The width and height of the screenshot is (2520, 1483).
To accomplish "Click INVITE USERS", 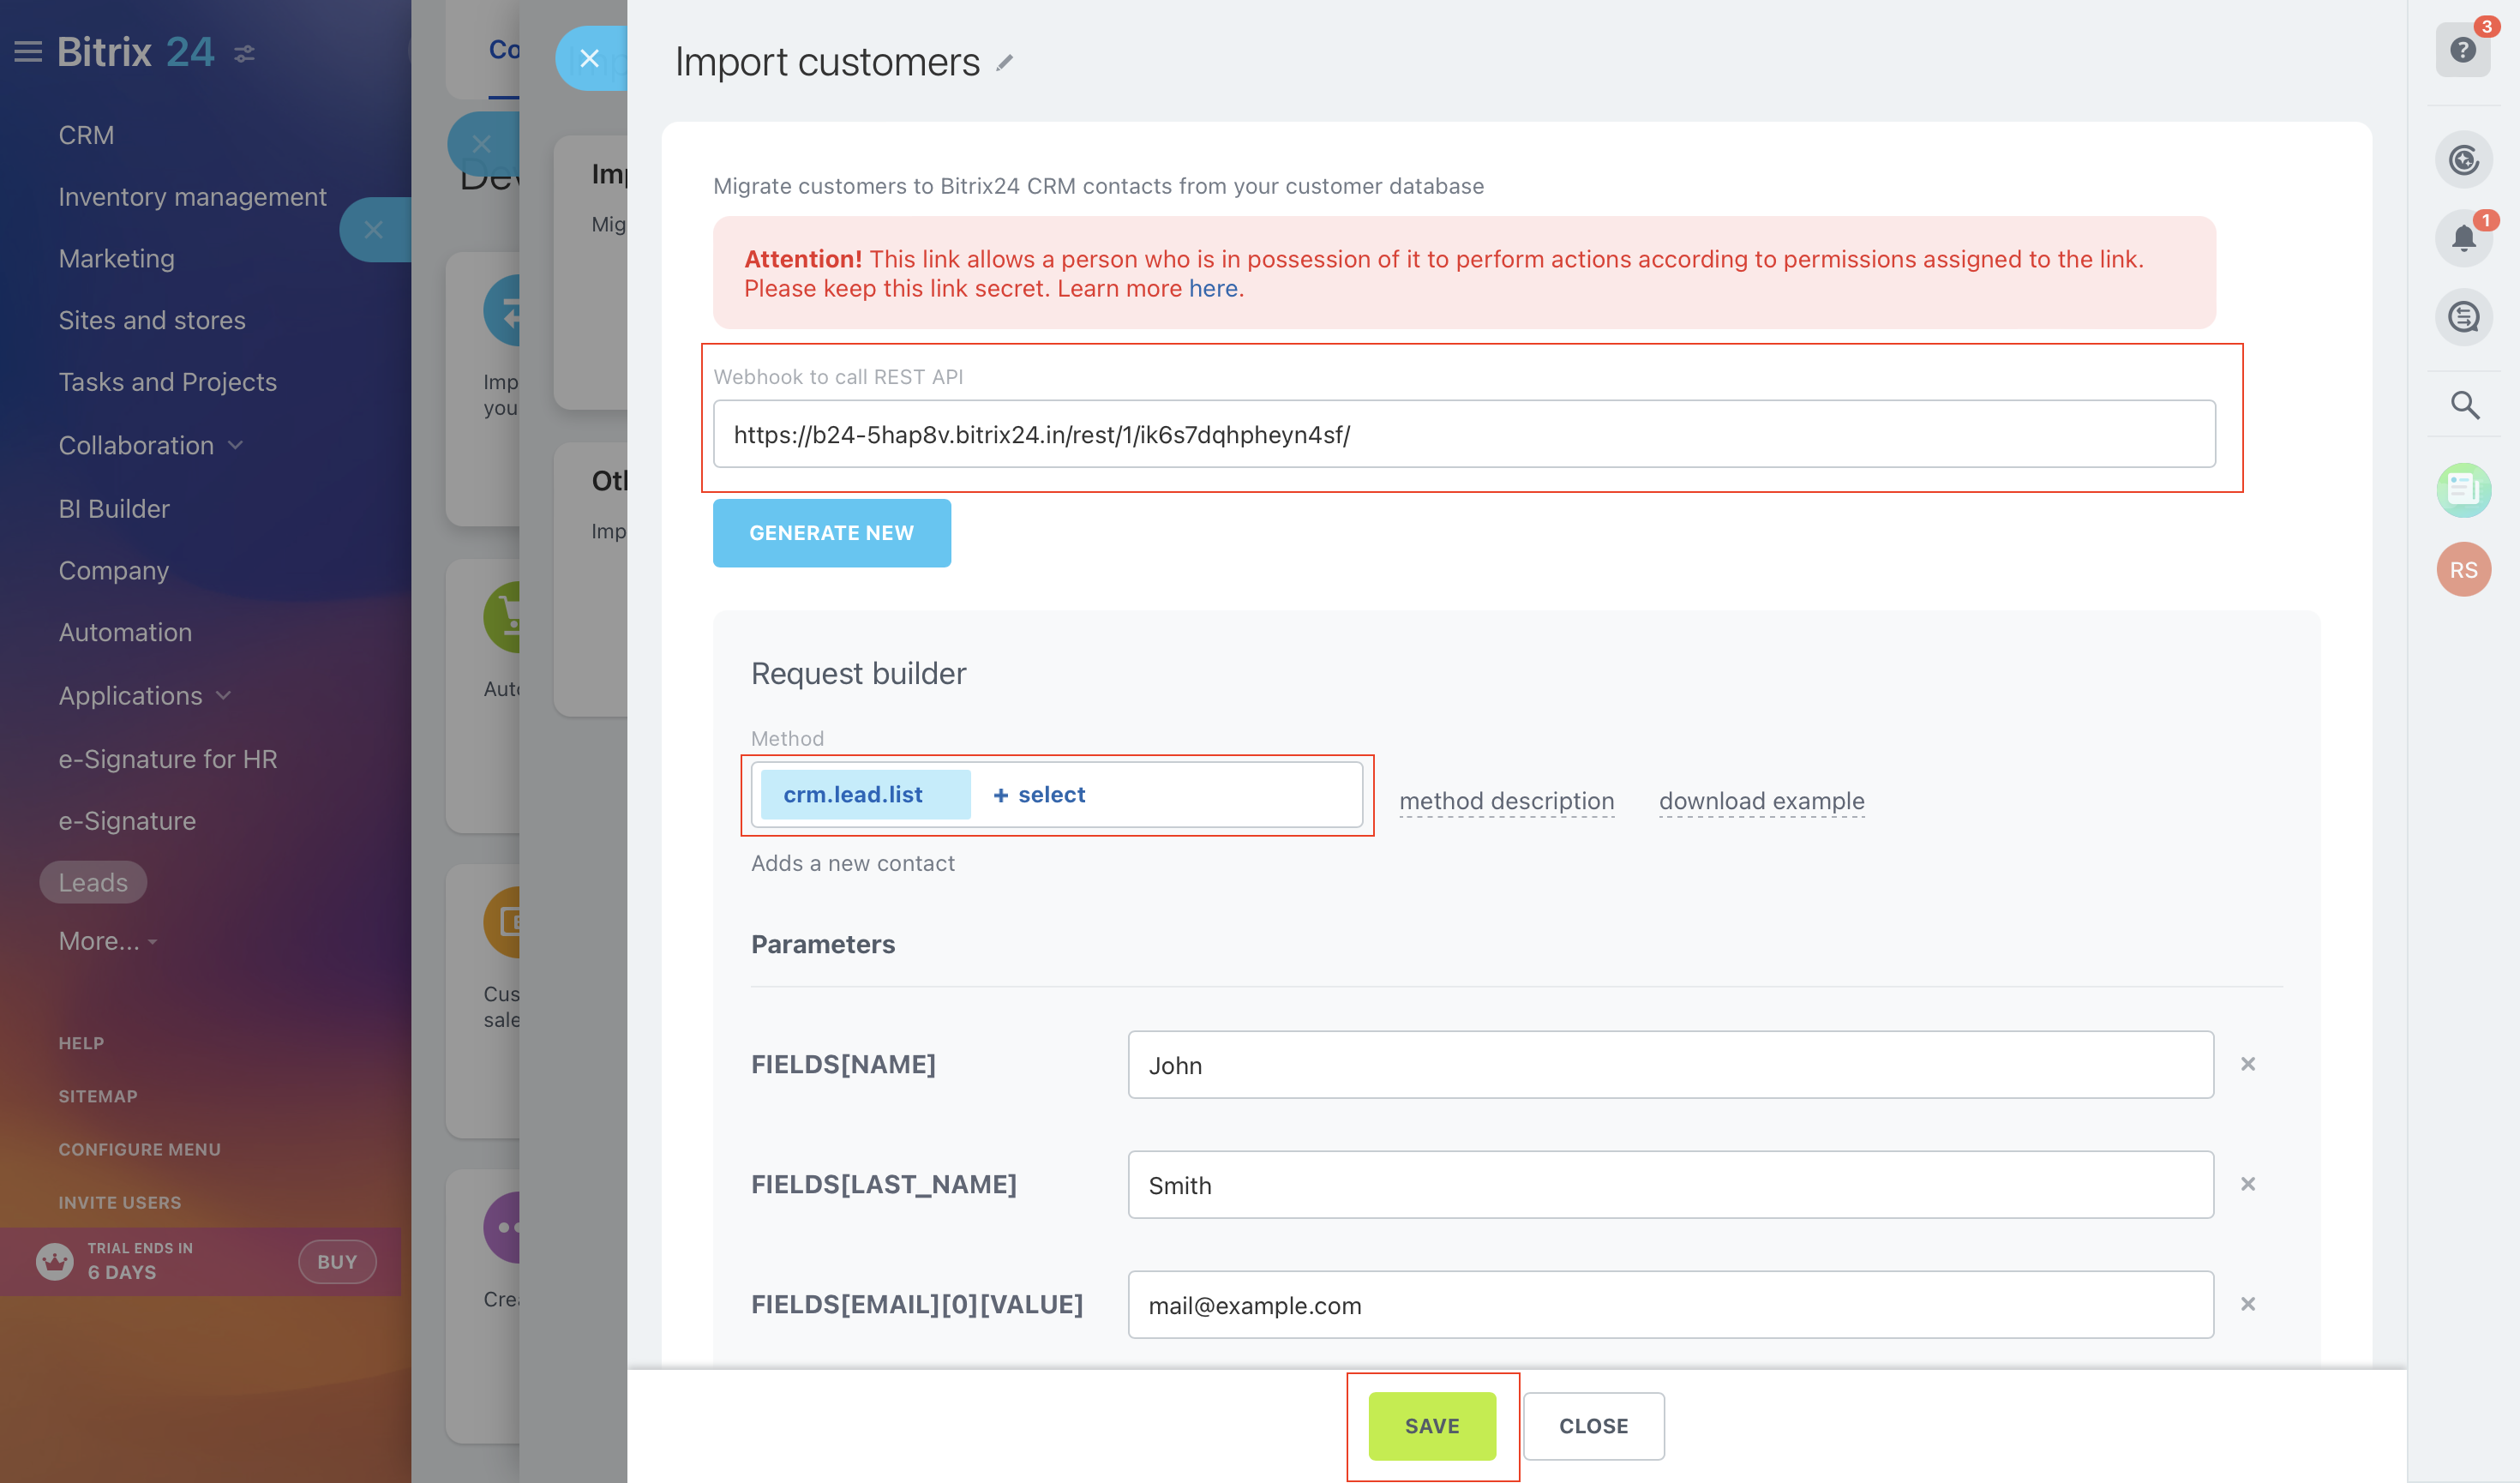I will tap(120, 1202).
